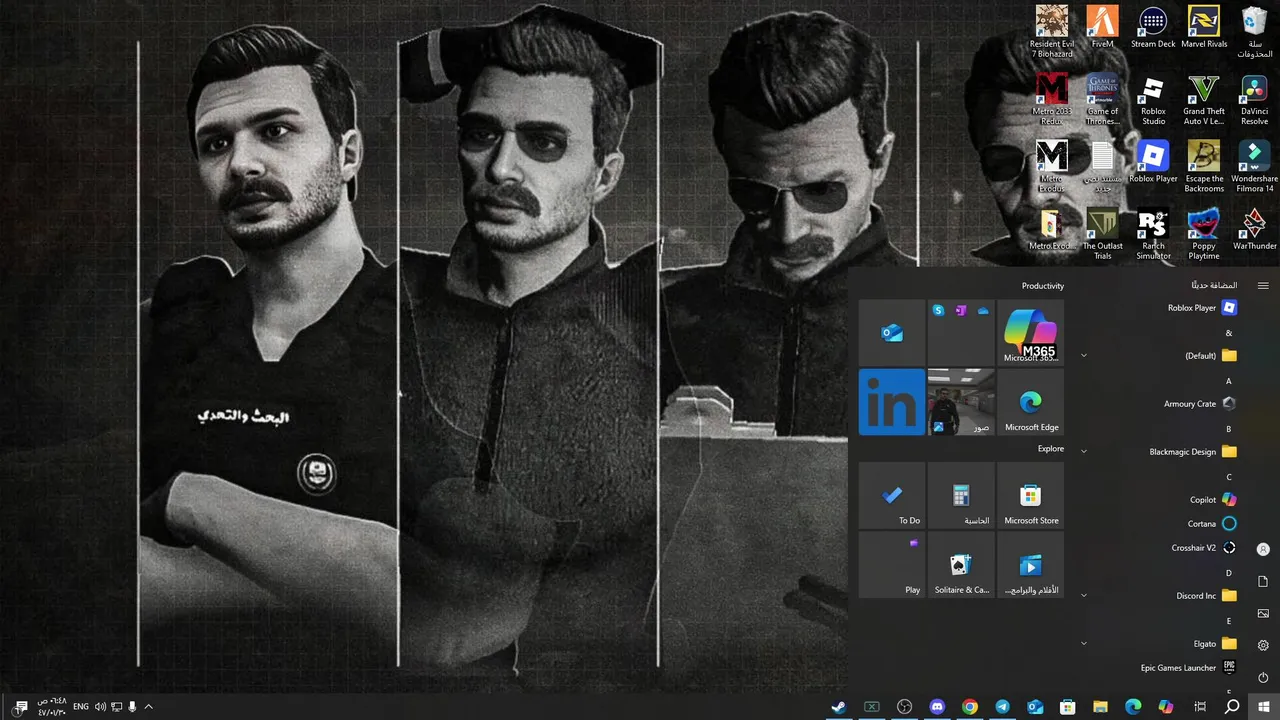Open the Resident Evil 7 Biohazard desktop shortcut
This screenshot has width=1280, height=720.
coord(1051,32)
